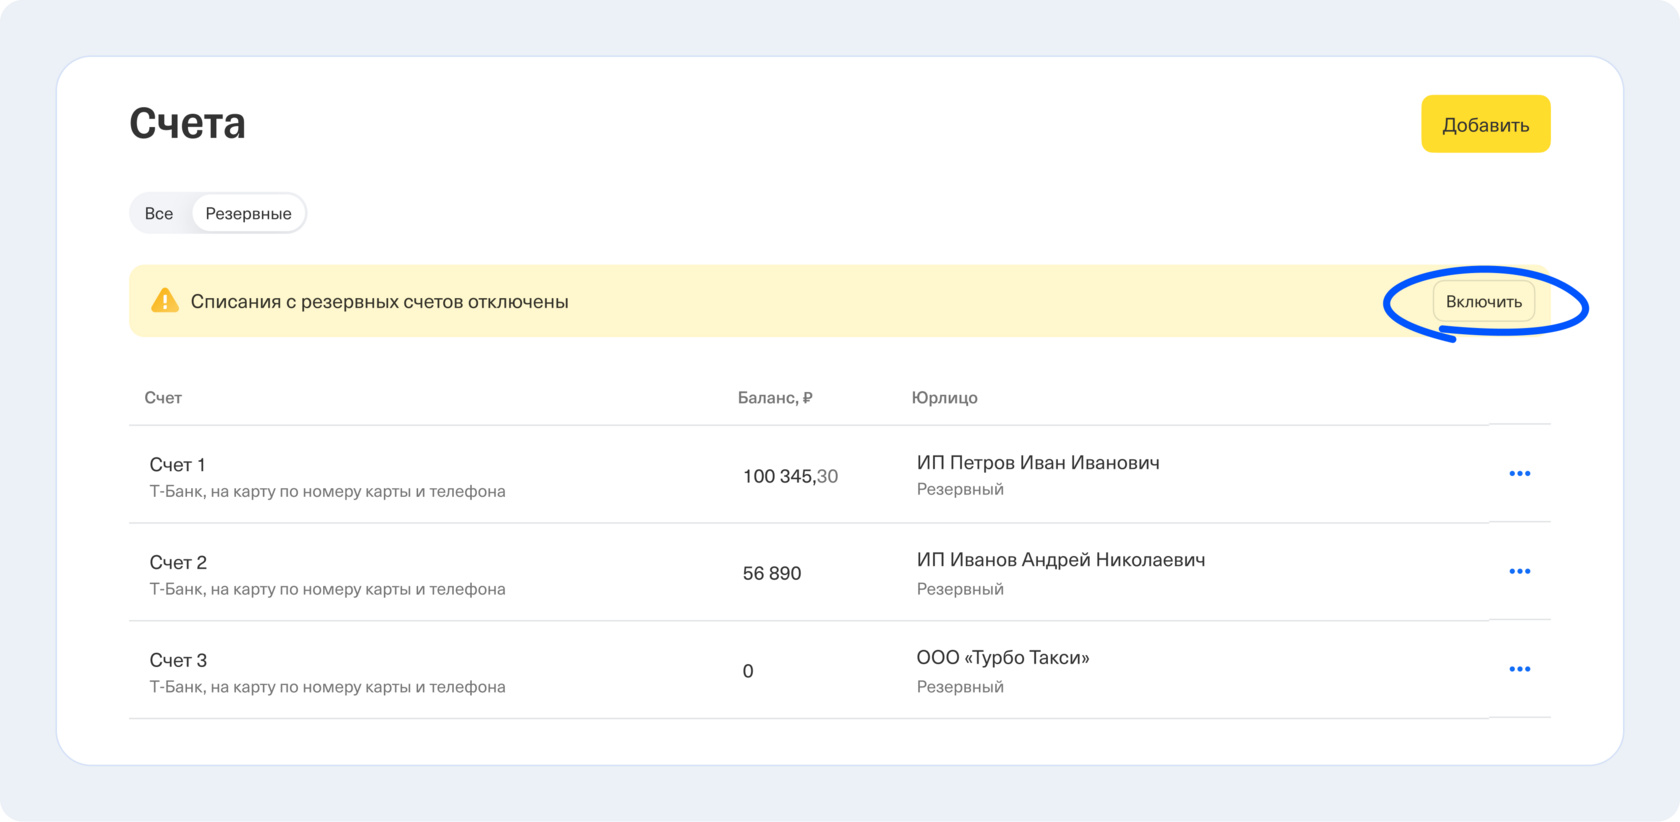Click the balance 56 890

(x=772, y=574)
